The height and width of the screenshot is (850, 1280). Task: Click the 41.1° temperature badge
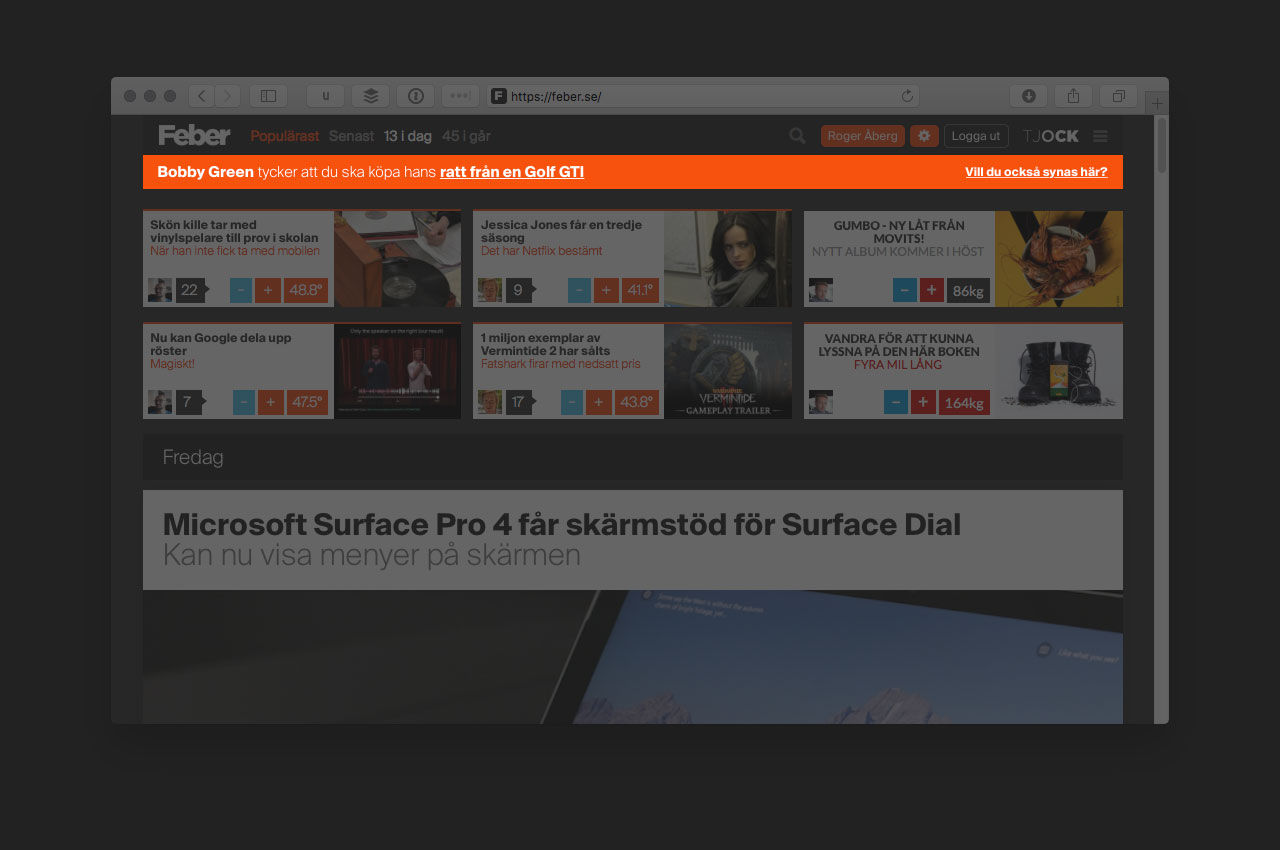tap(640, 290)
